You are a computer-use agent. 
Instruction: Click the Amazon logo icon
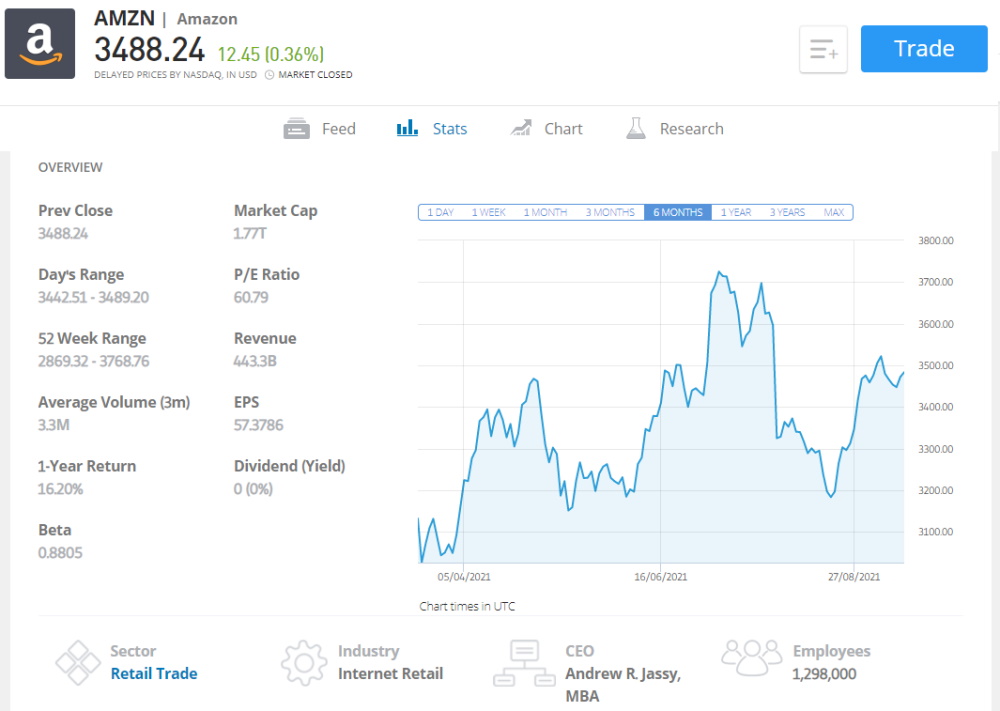[x=40, y=43]
